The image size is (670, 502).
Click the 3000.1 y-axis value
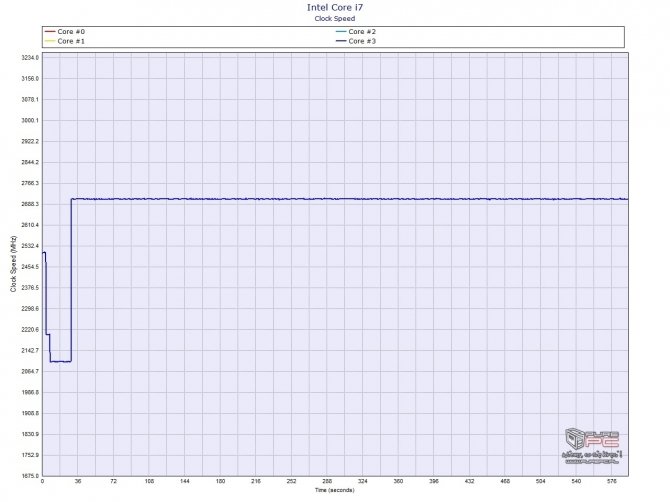30,120
